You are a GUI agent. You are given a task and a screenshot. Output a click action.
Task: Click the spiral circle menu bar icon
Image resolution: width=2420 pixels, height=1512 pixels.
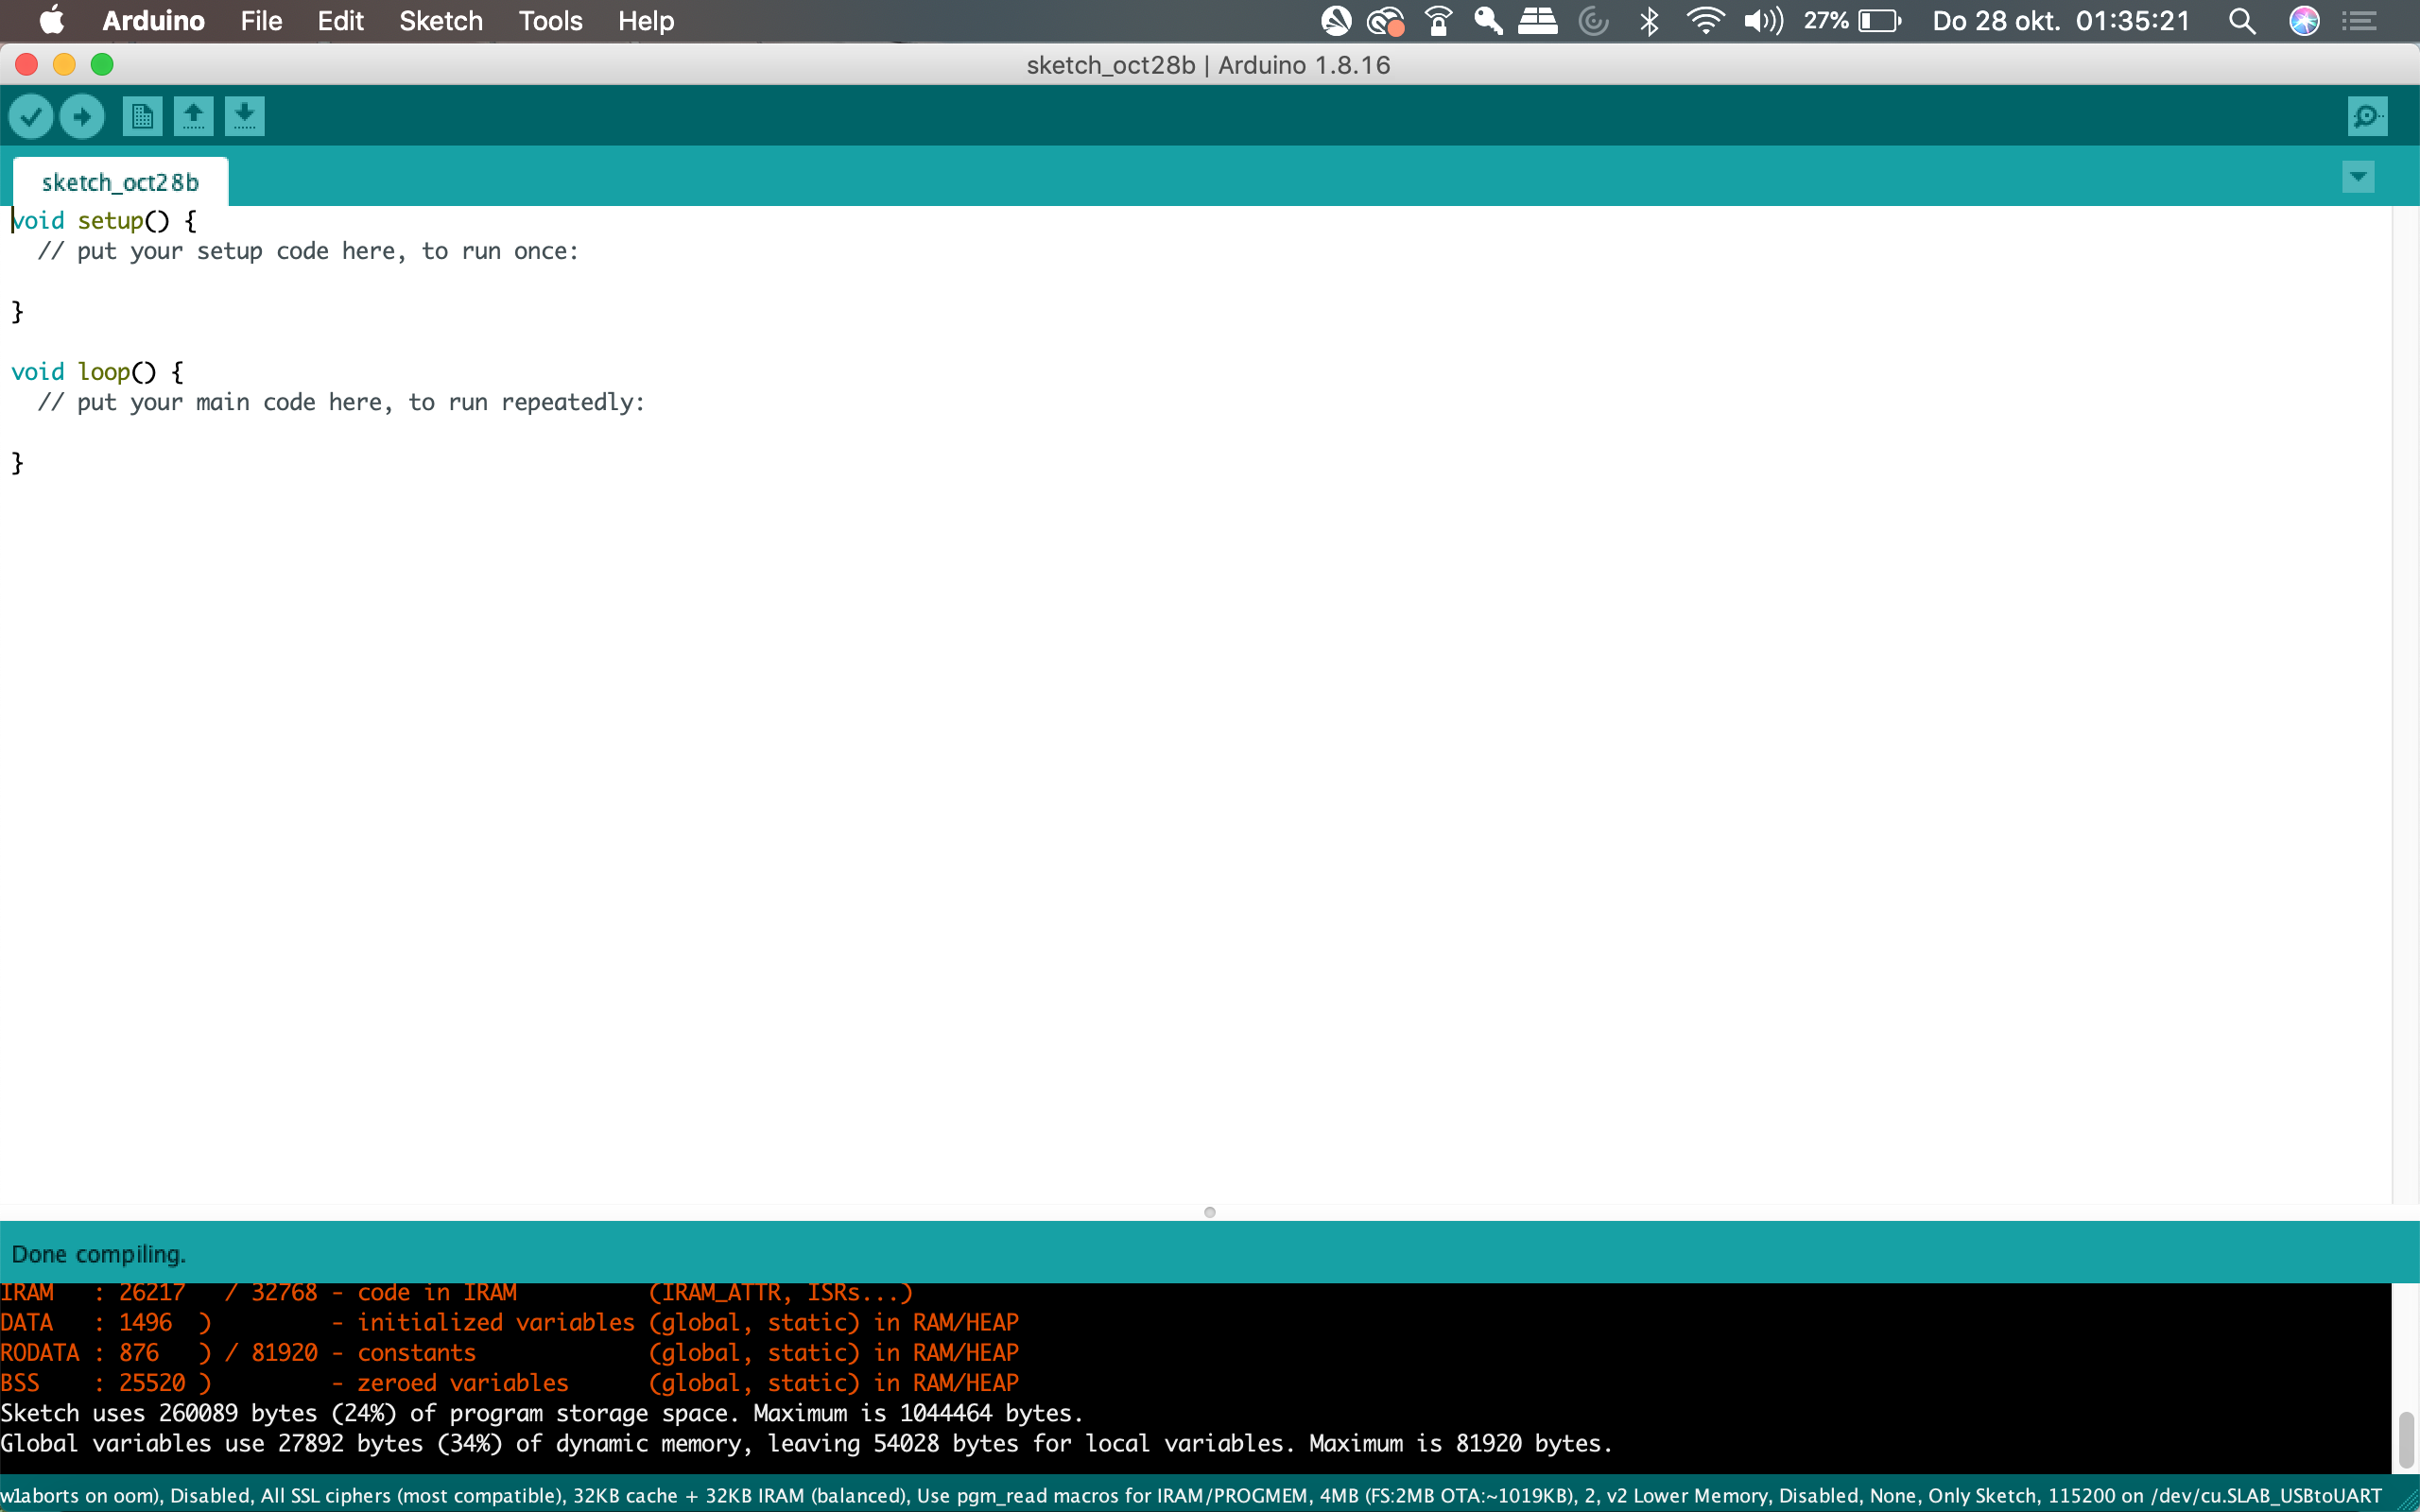1594,21
